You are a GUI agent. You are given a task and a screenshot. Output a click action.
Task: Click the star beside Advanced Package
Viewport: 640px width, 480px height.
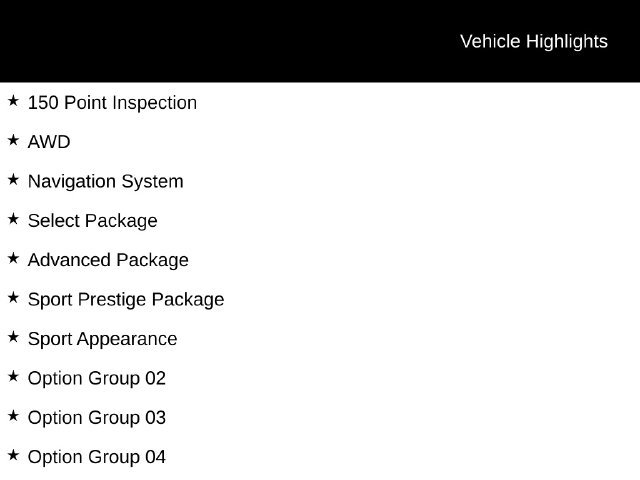pyautogui.click(x=13, y=258)
